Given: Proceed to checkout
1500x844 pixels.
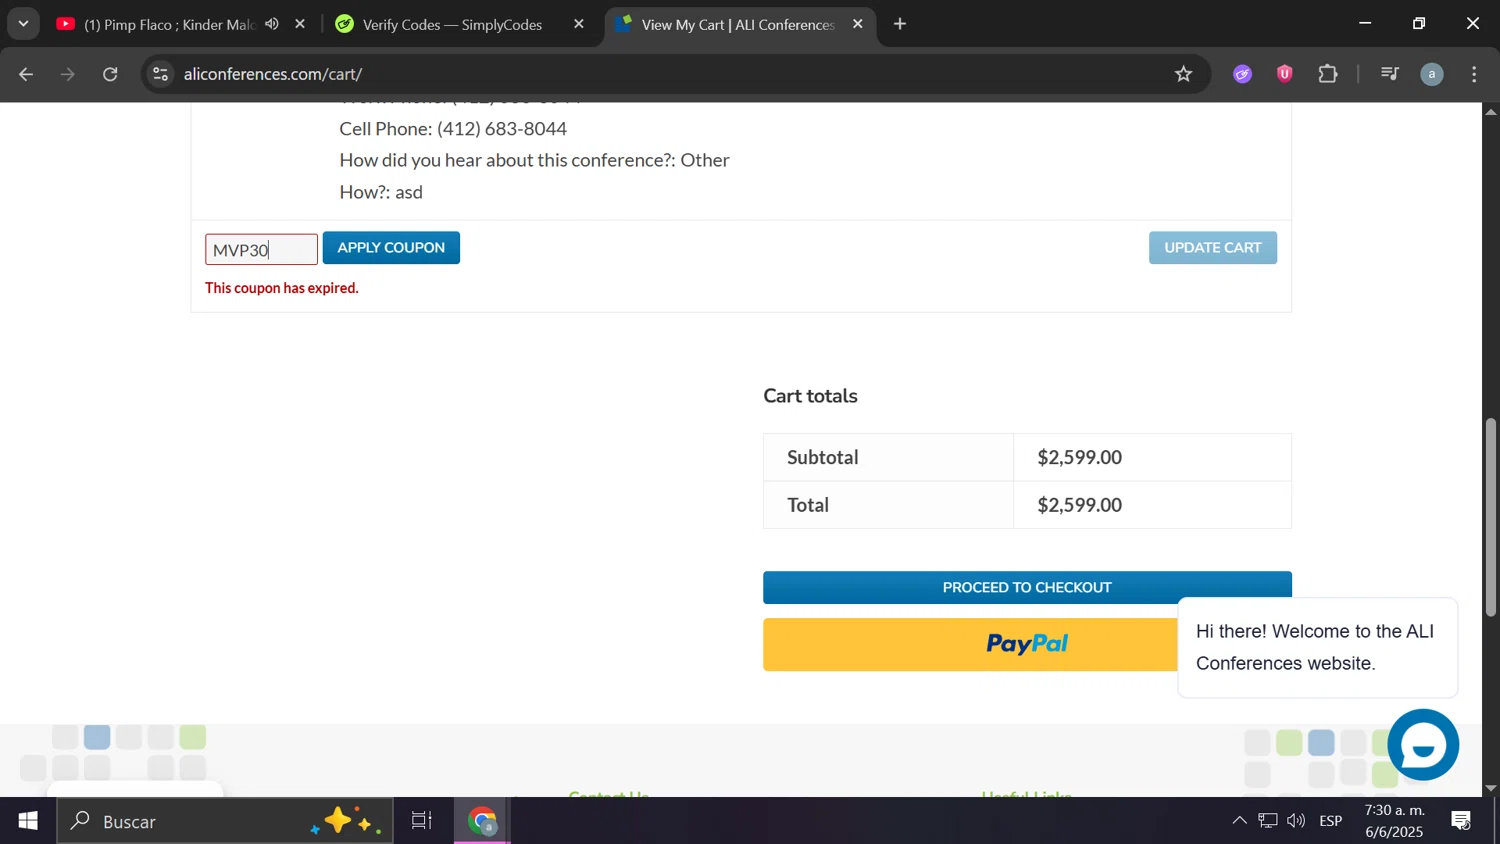Looking at the screenshot, I should pos(1027,588).
